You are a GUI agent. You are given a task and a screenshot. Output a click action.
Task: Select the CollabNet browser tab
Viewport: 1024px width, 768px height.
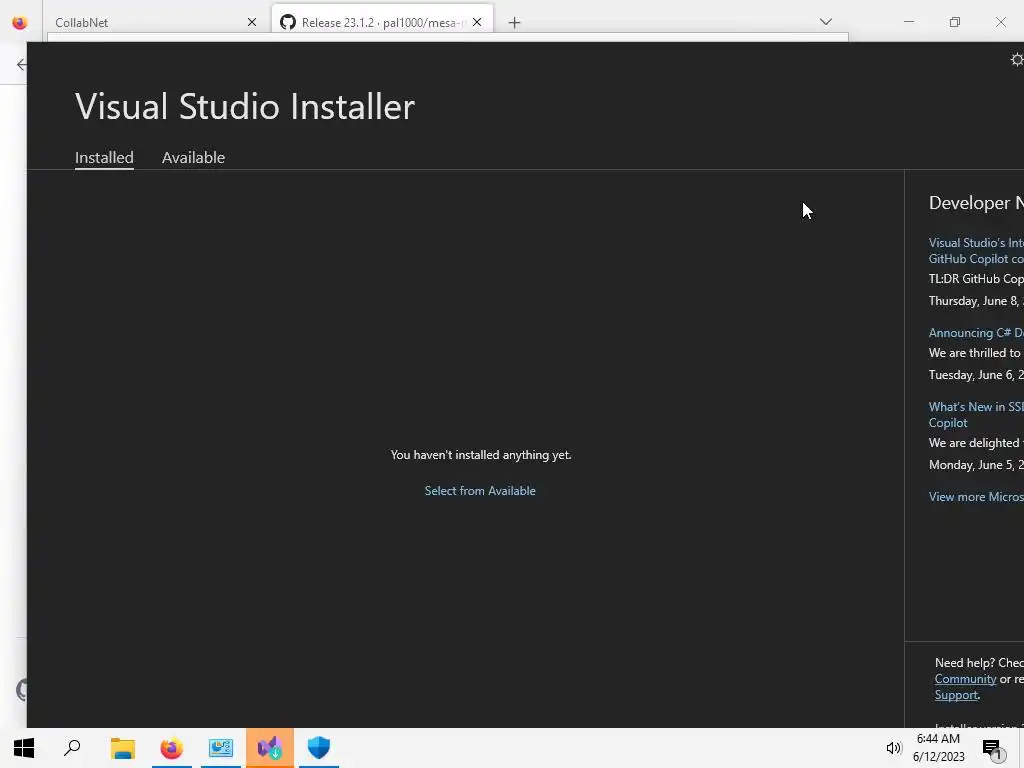click(147, 22)
